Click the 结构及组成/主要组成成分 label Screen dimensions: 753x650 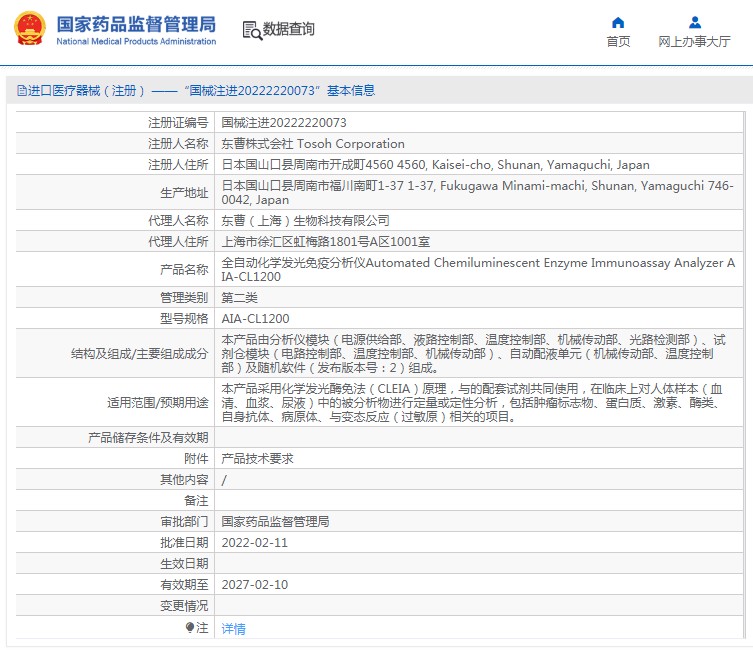pos(139,354)
